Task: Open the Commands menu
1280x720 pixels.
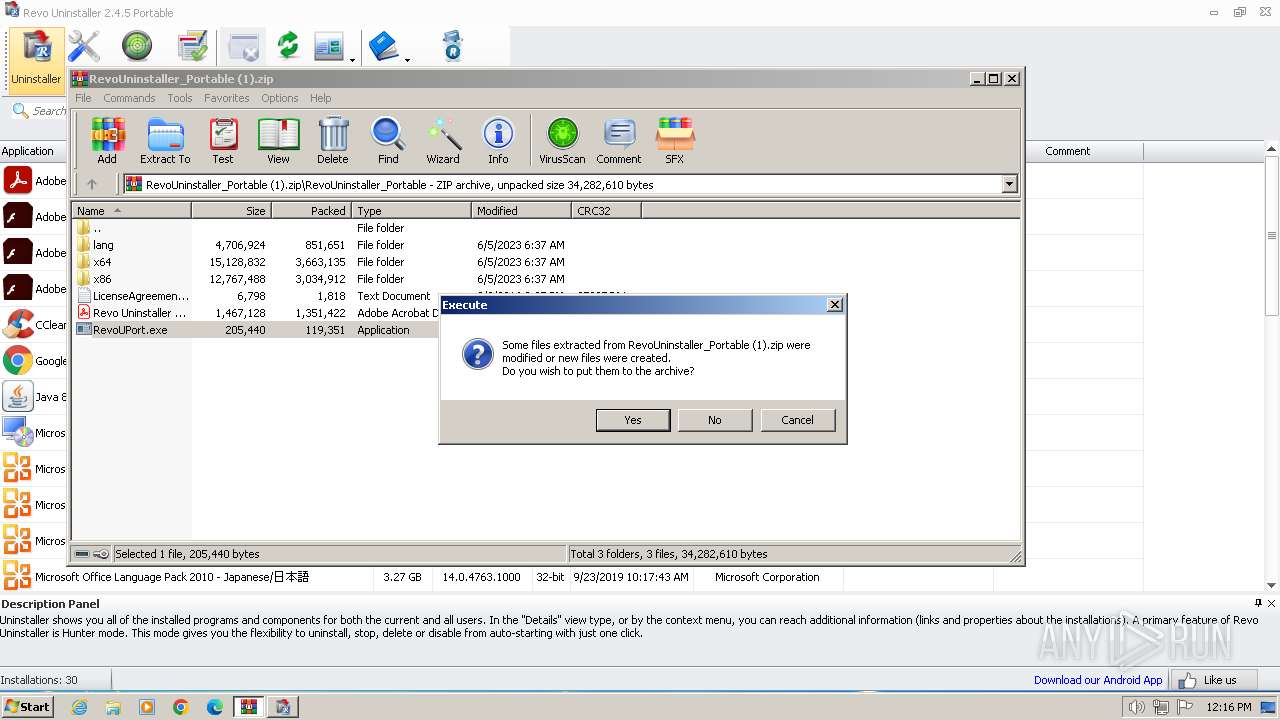Action: (129, 98)
